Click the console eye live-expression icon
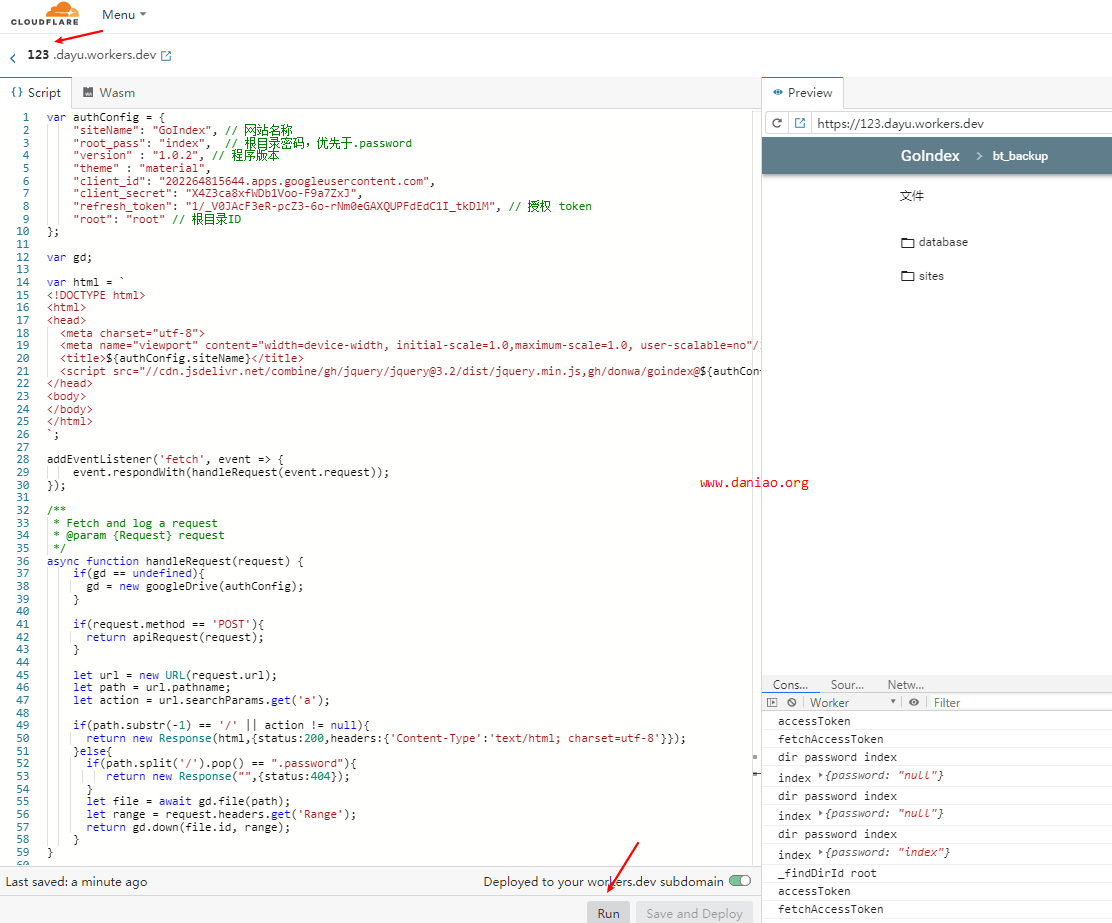Viewport: 1112px width, 923px height. [914, 702]
